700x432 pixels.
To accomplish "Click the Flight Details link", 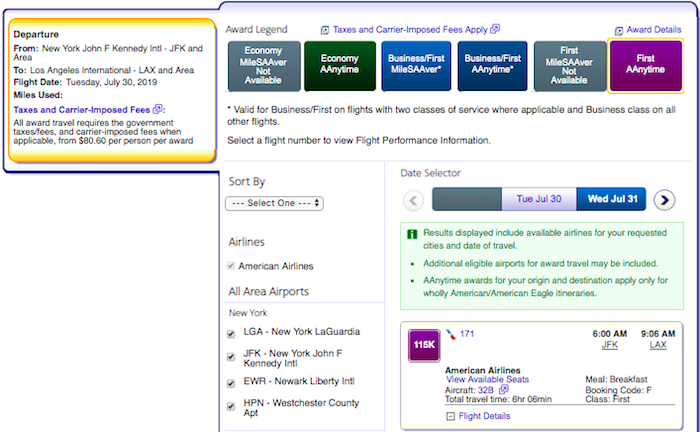I will 484,416.
